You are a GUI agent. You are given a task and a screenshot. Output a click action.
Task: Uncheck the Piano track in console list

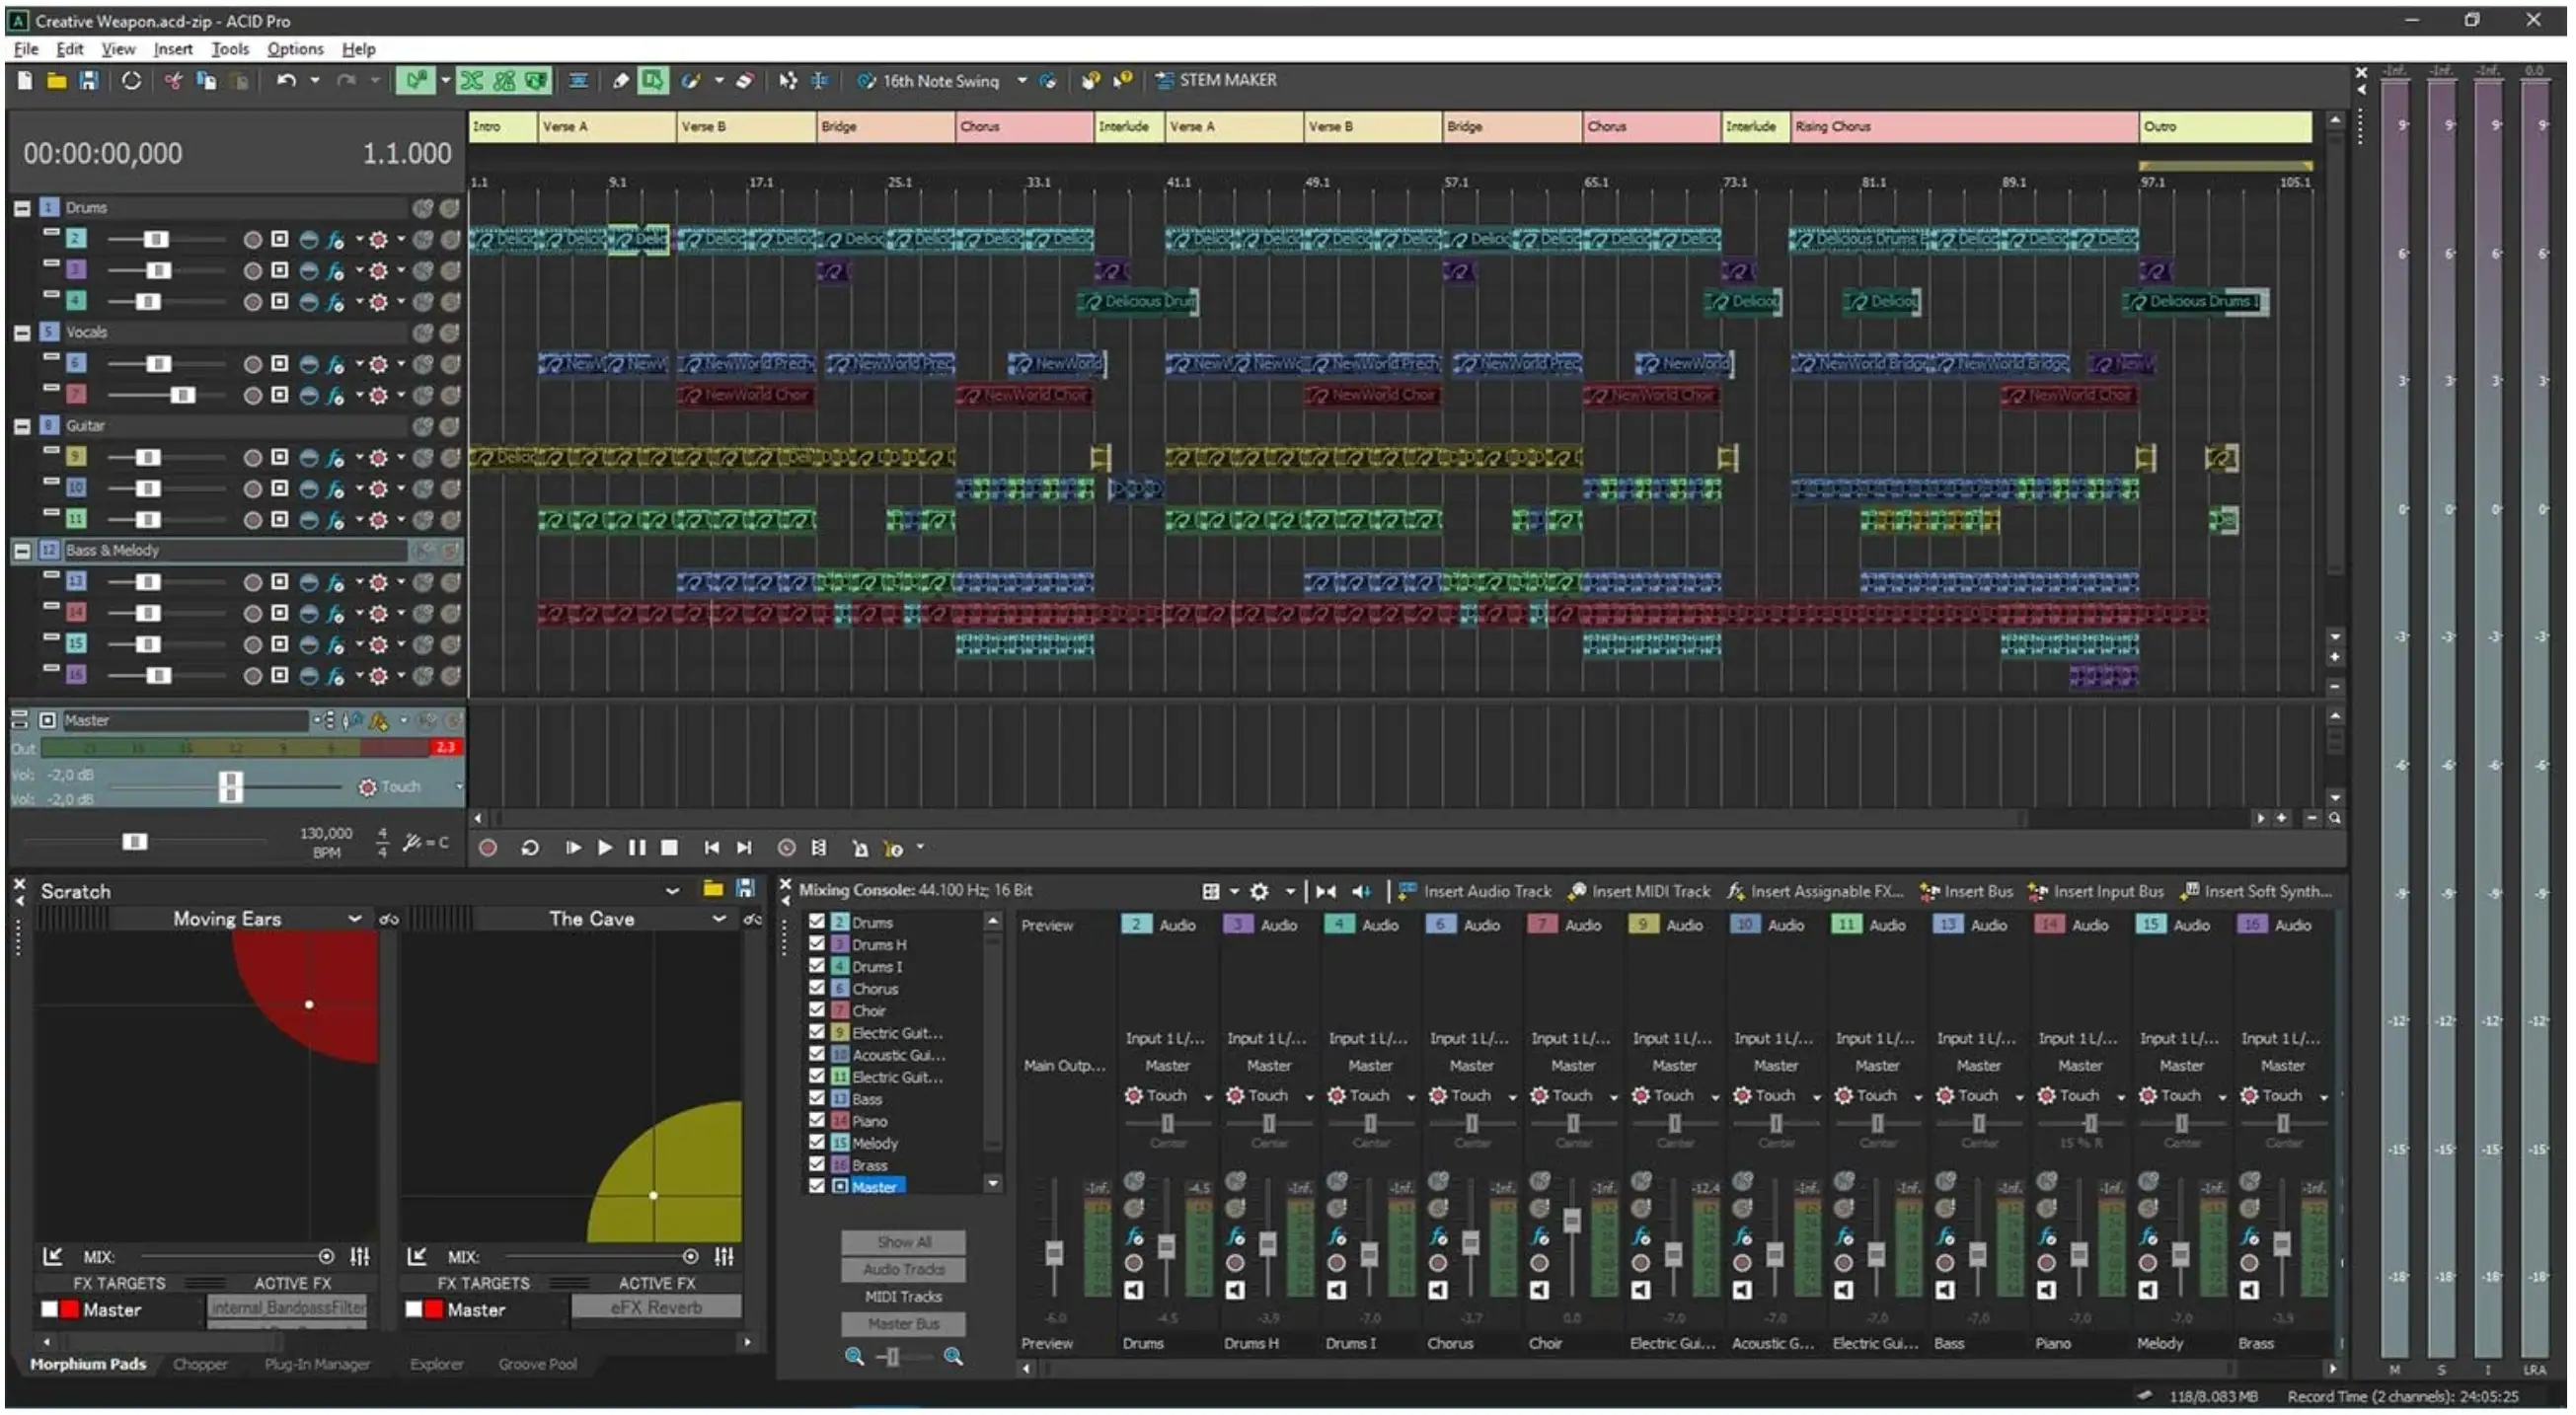[x=817, y=1121]
